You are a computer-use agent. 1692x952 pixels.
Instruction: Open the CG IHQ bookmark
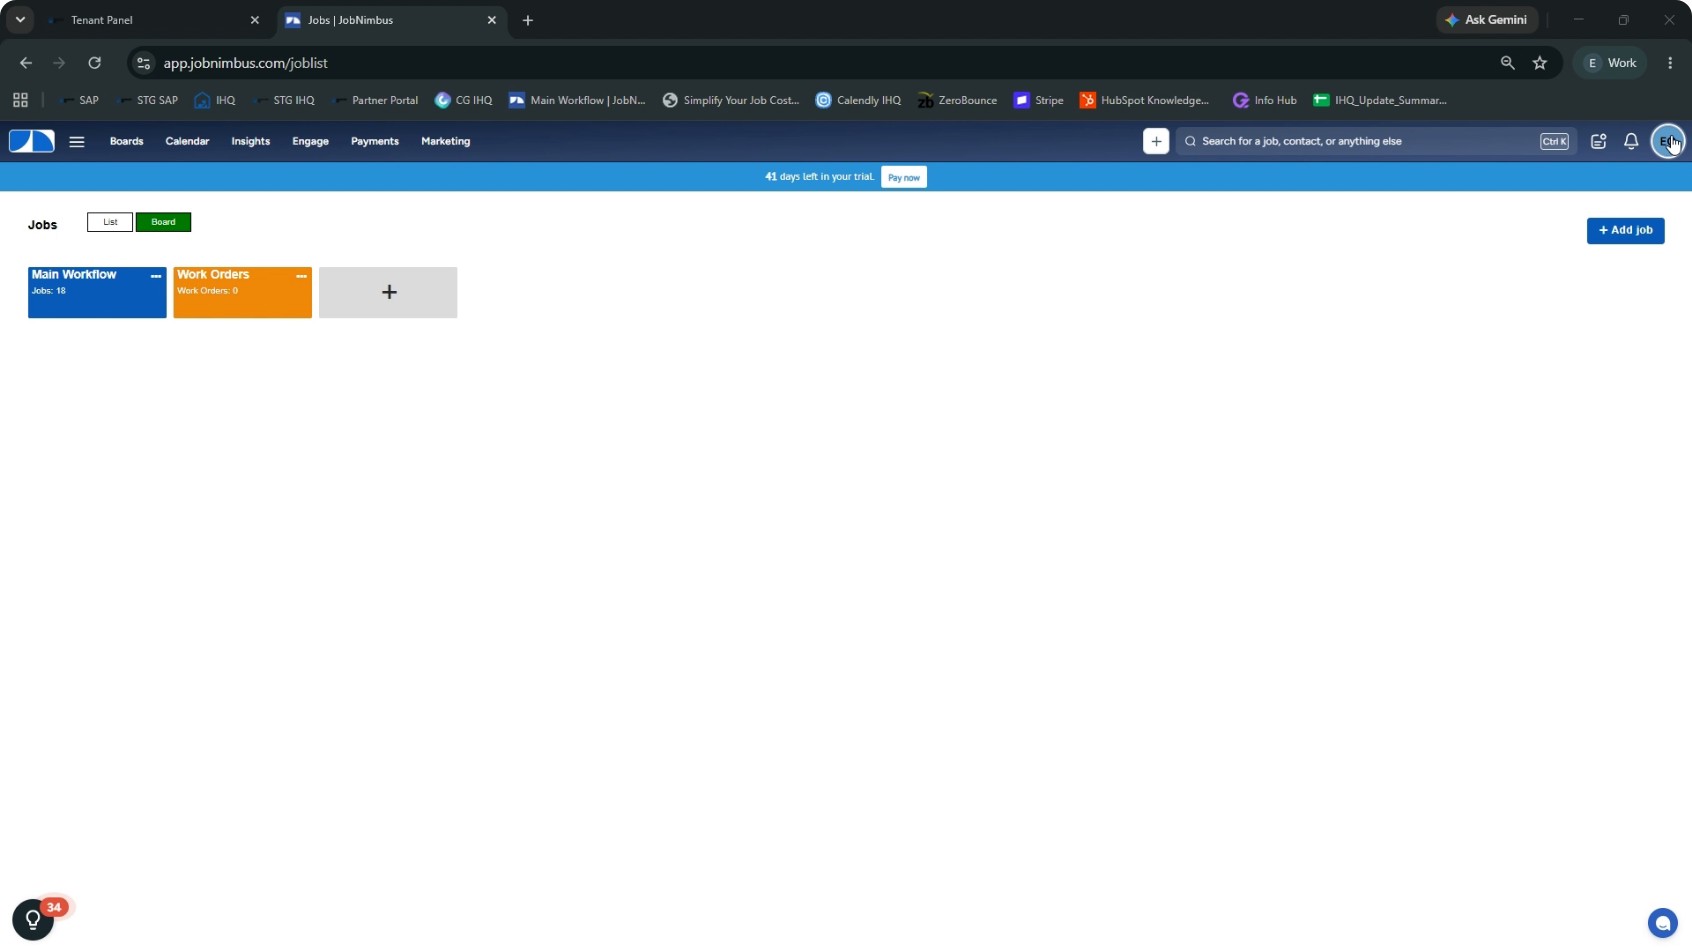coord(464,100)
